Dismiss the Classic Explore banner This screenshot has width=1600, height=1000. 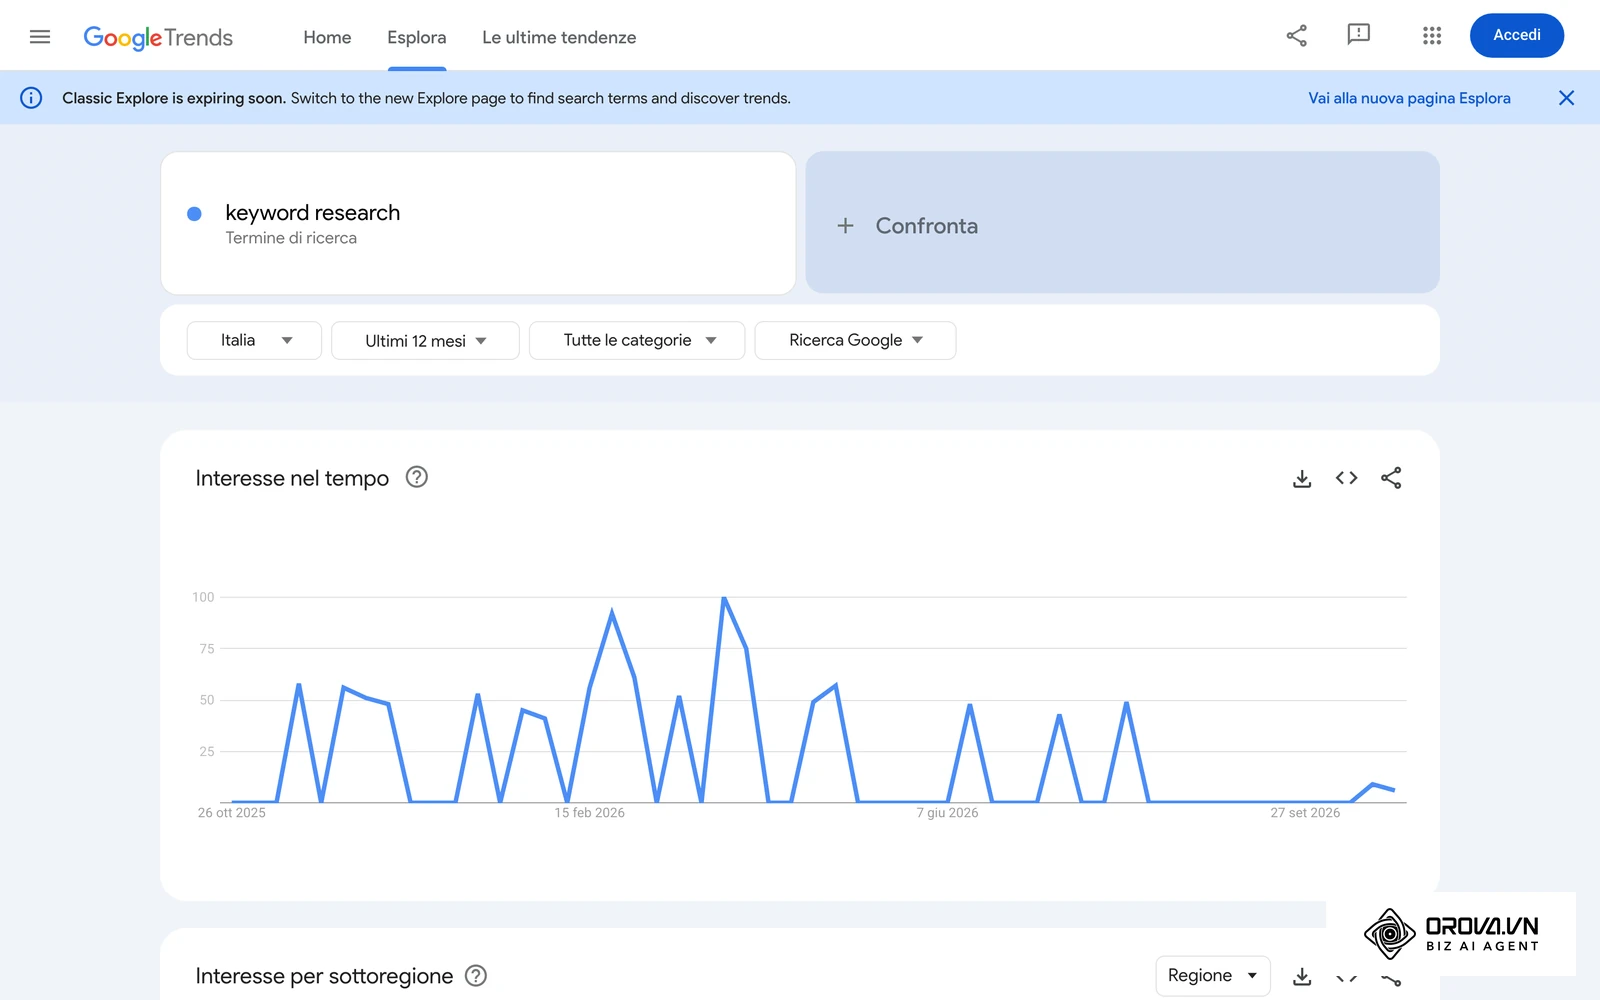click(1566, 98)
